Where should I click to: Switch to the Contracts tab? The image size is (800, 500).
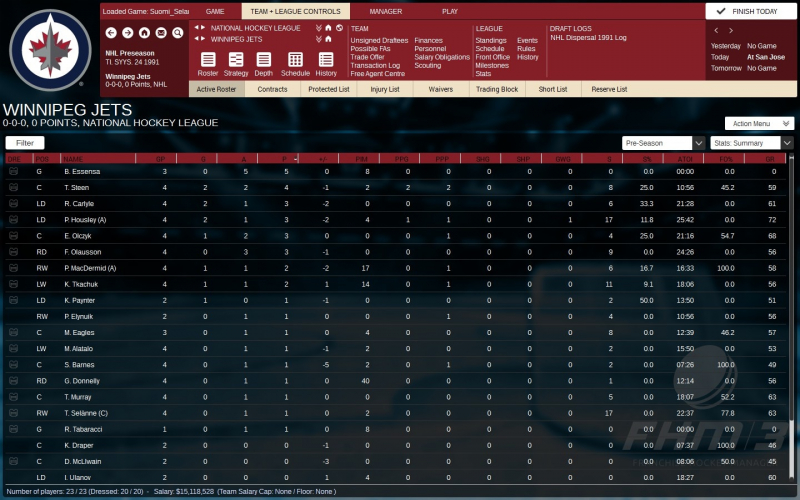coord(272,89)
